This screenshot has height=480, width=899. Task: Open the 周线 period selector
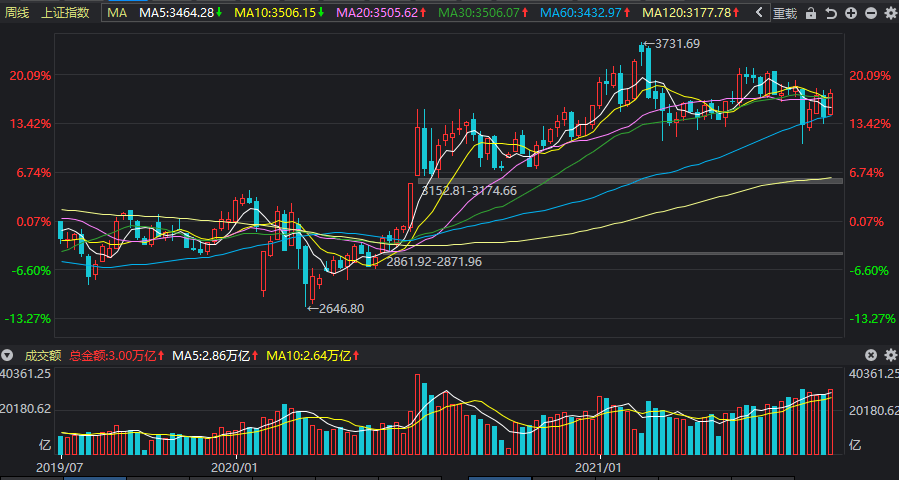[x=18, y=13]
